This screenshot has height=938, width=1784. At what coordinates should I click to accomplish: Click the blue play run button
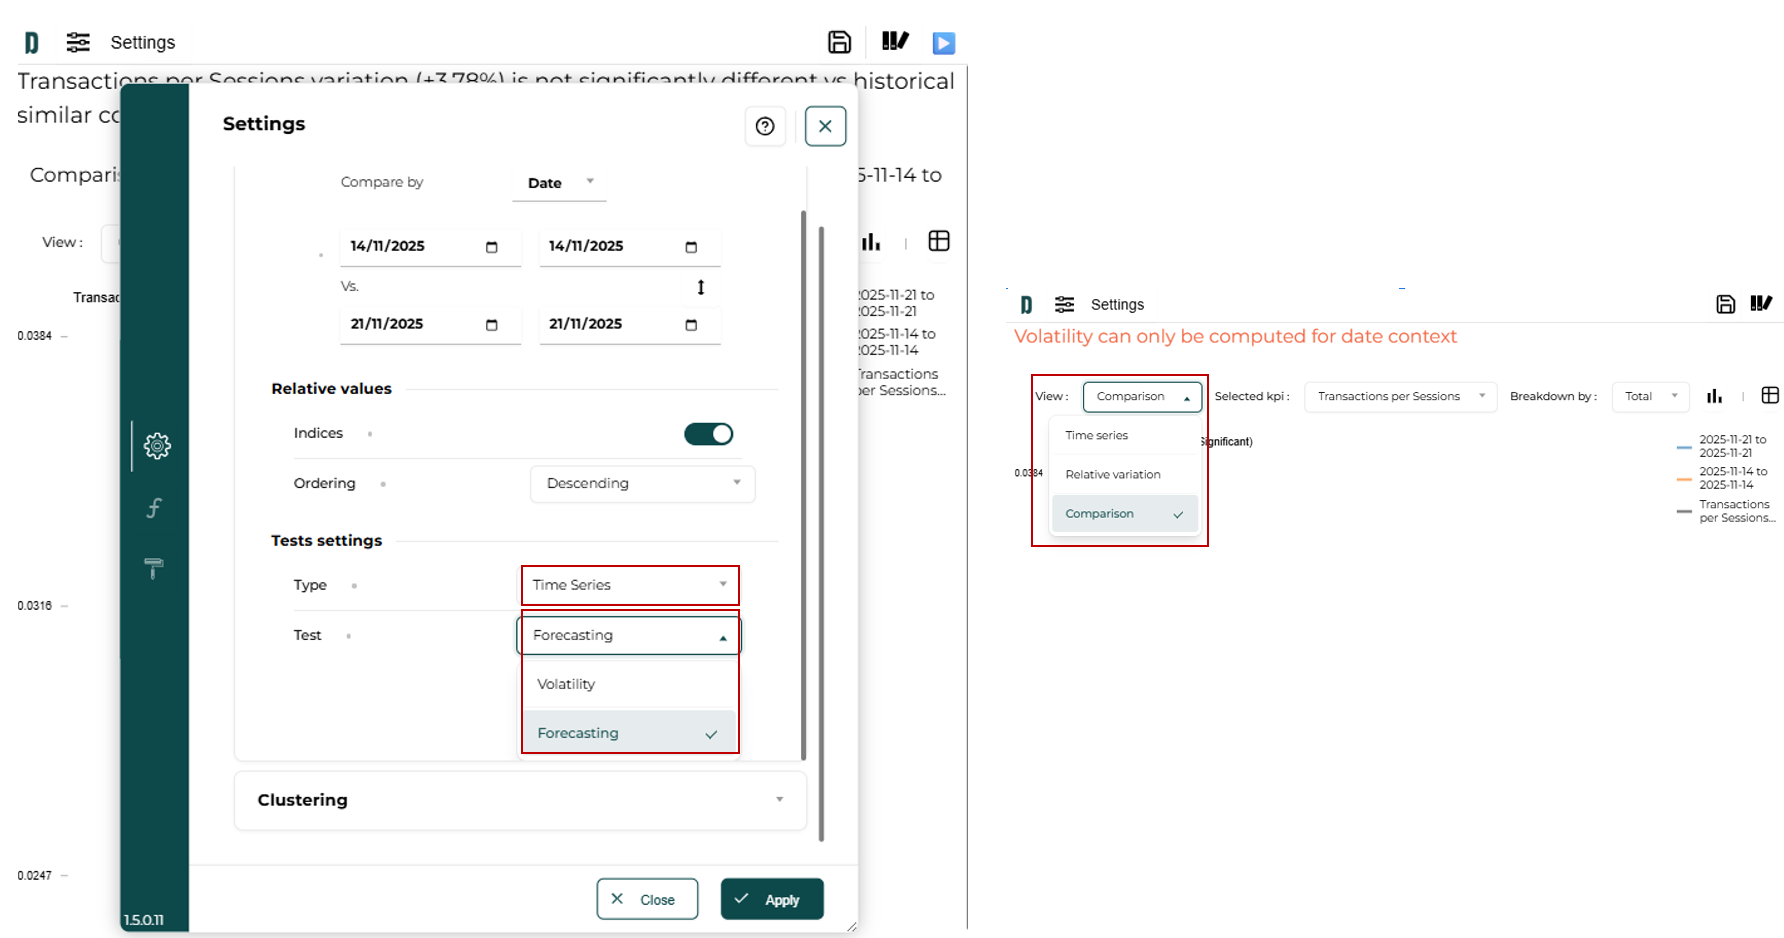pos(943,43)
